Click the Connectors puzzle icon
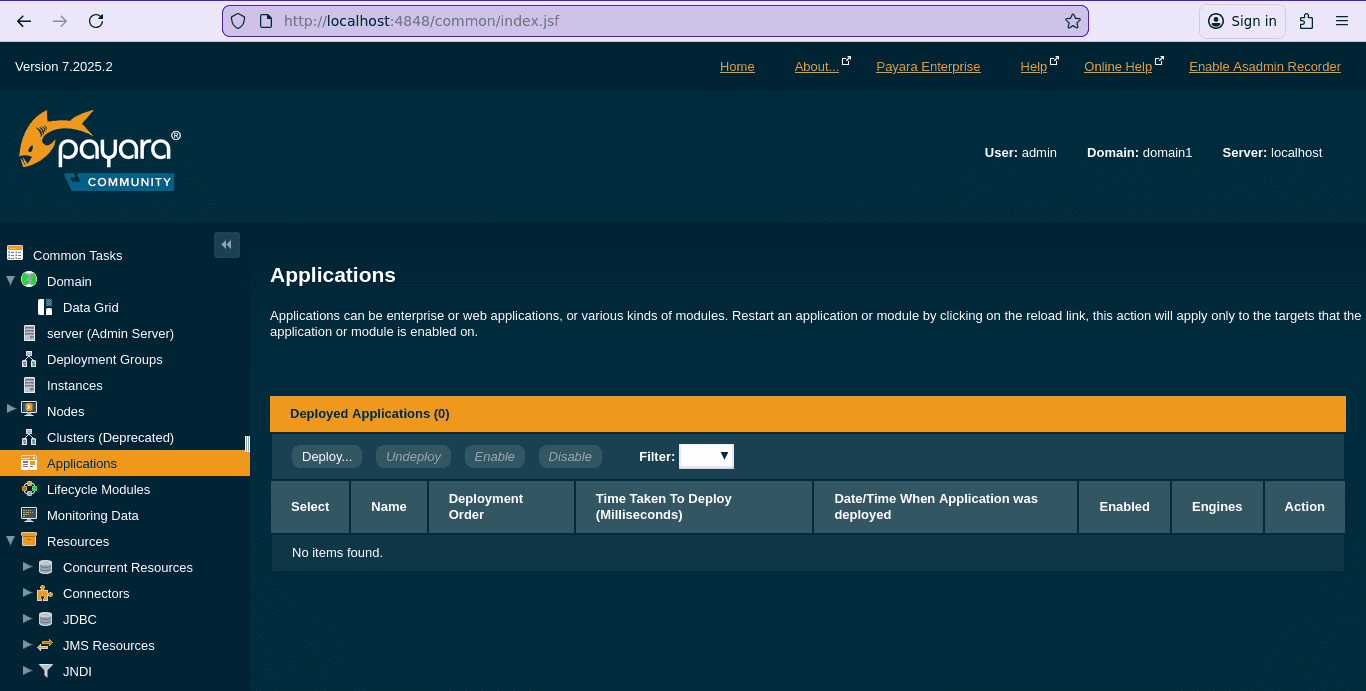Image resolution: width=1366 pixels, height=691 pixels. click(45, 593)
